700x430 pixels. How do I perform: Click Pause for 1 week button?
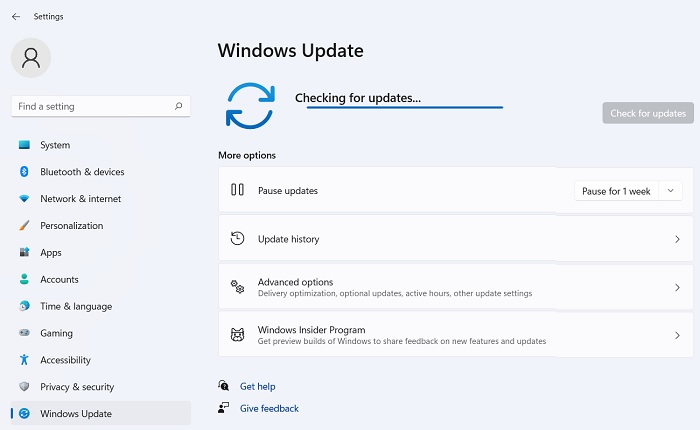click(x=616, y=191)
